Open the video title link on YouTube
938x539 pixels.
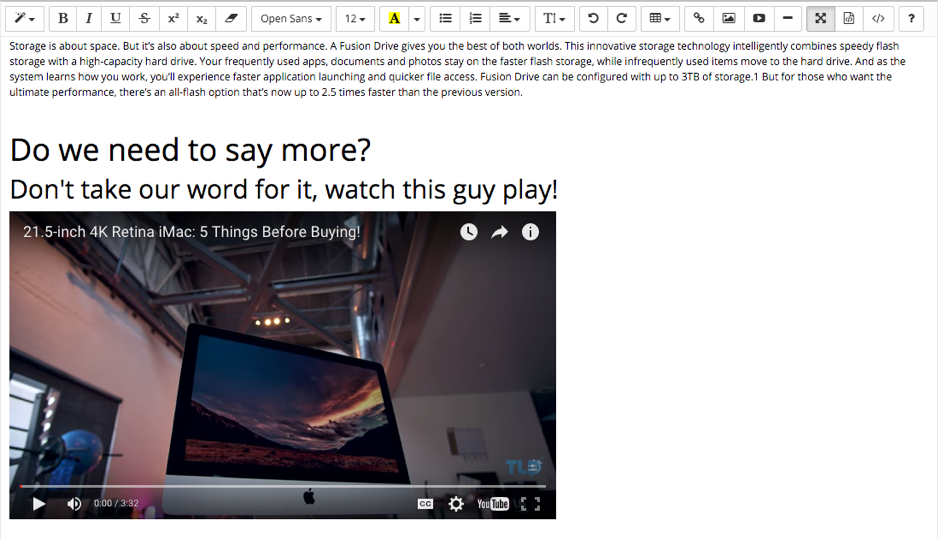pos(191,232)
